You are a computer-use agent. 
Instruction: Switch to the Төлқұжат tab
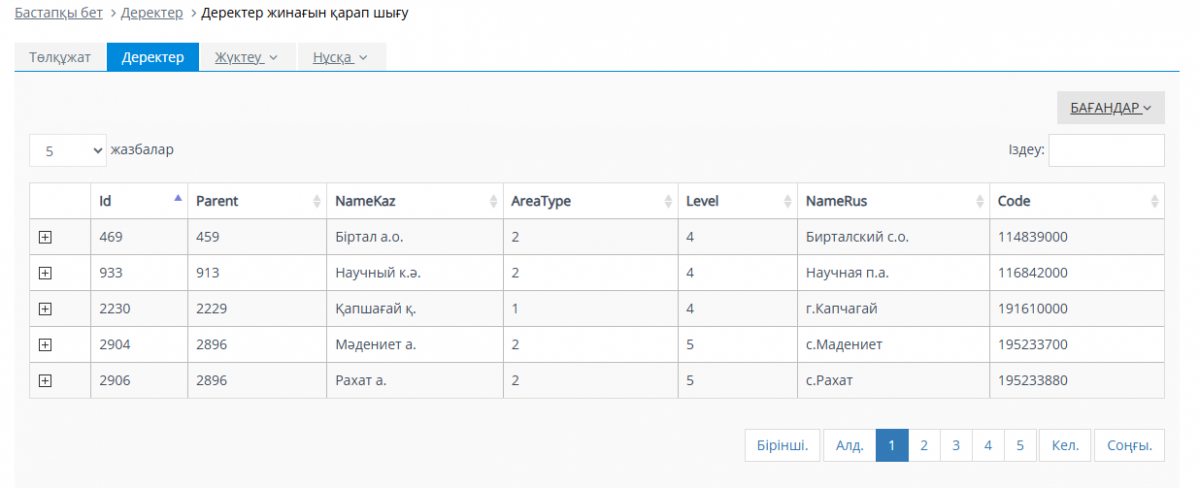pyautogui.click(x=60, y=57)
